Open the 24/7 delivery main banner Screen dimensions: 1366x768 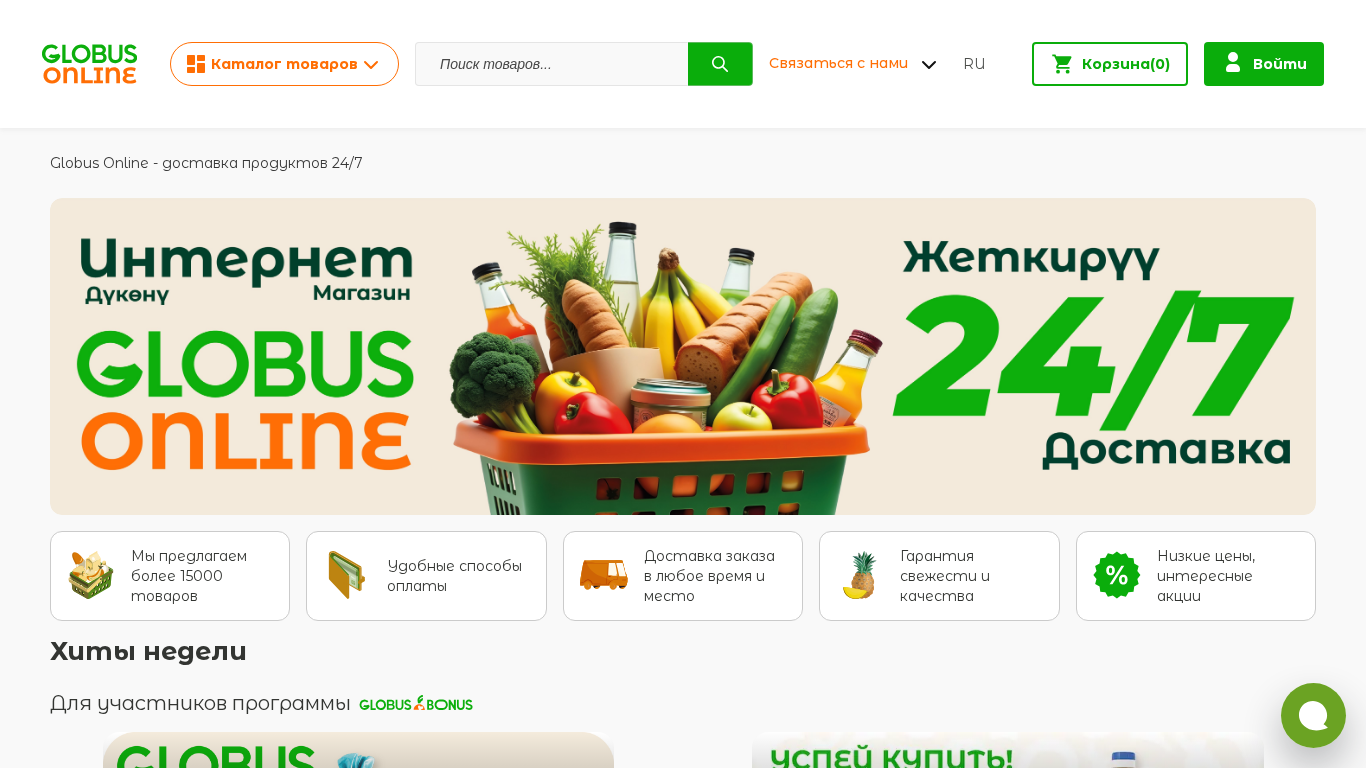click(683, 356)
